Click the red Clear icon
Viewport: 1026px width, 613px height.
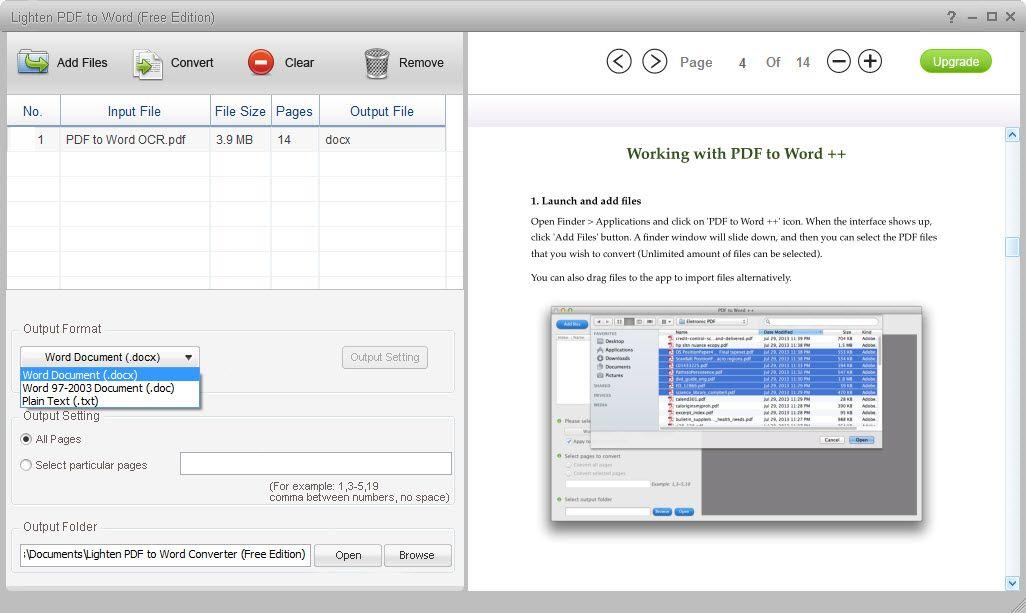[261, 62]
